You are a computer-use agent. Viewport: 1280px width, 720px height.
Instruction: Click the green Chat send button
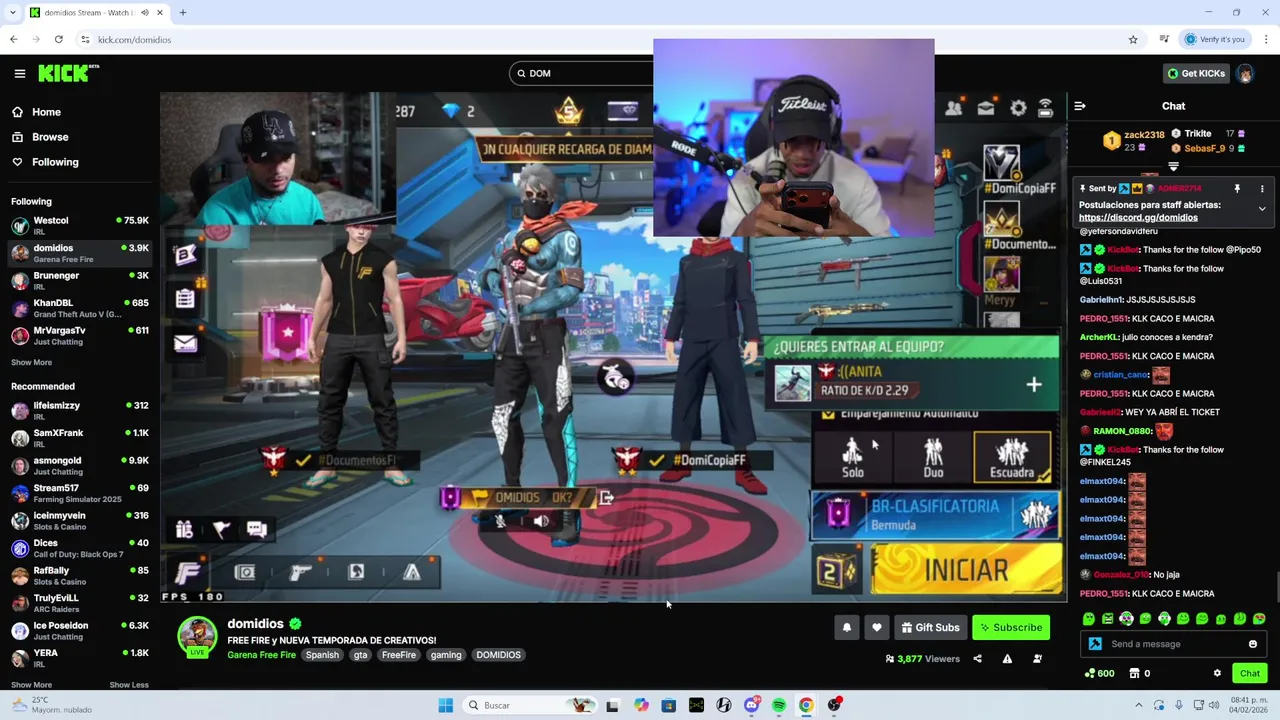point(1250,673)
